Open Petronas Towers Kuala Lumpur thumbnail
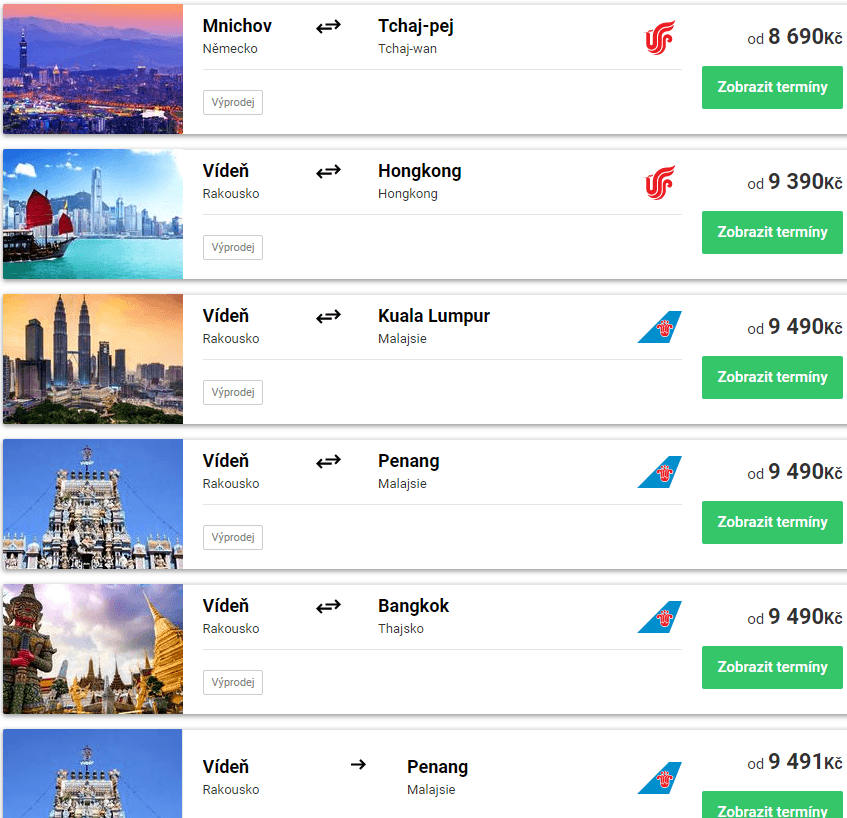The width and height of the screenshot is (847, 818). click(93, 359)
